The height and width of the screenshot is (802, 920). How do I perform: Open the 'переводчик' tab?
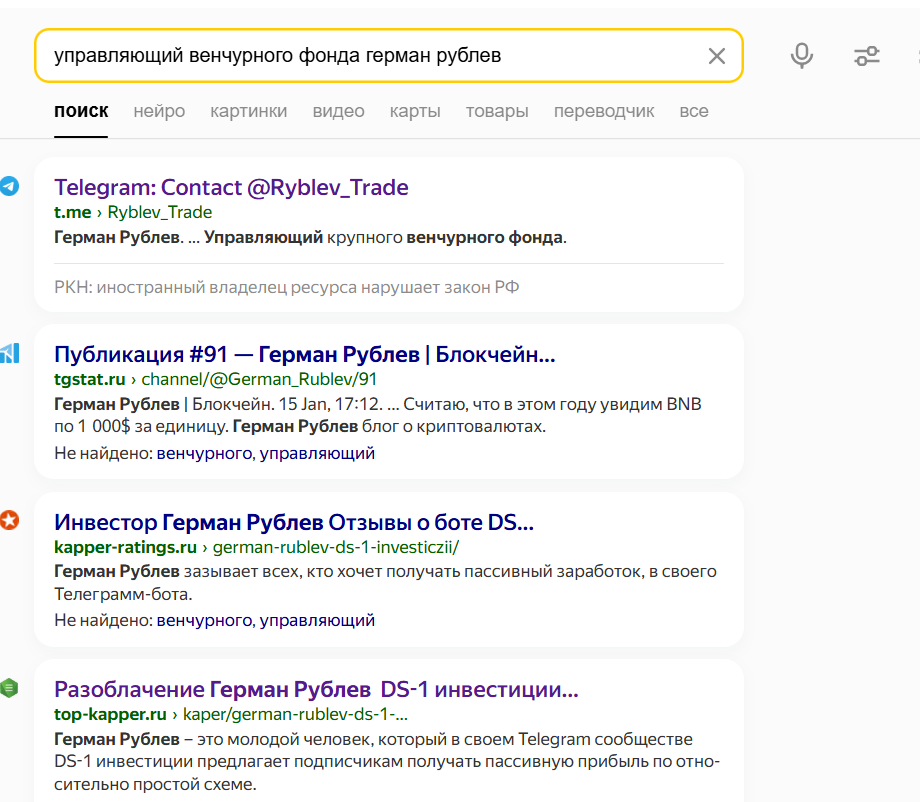pyautogui.click(x=604, y=111)
